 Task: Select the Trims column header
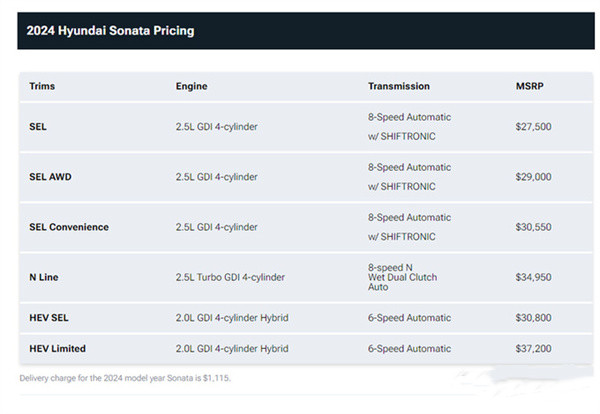[x=43, y=87]
